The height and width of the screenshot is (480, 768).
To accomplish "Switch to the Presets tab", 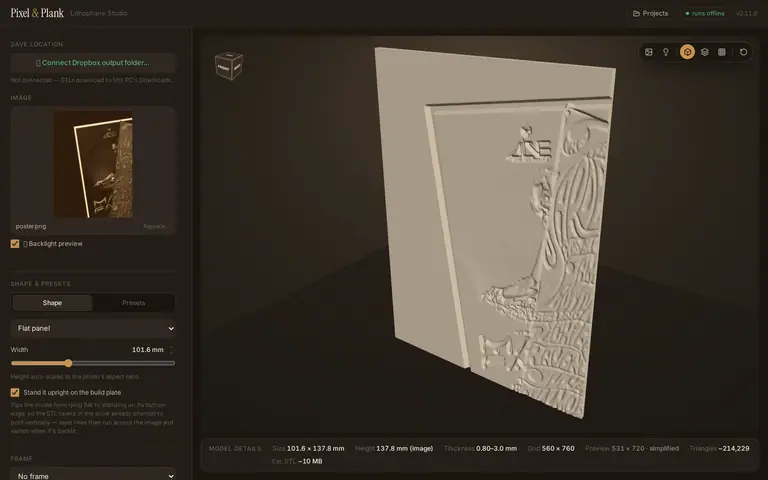I will (134, 303).
